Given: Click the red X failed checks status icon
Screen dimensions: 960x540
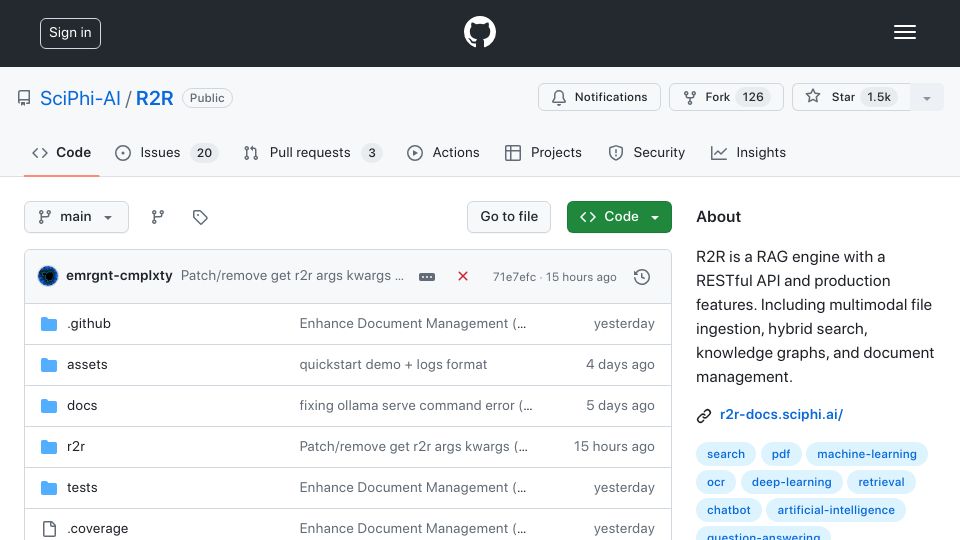Looking at the screenshot, I should pyautogui.click(x=463, y=276).
